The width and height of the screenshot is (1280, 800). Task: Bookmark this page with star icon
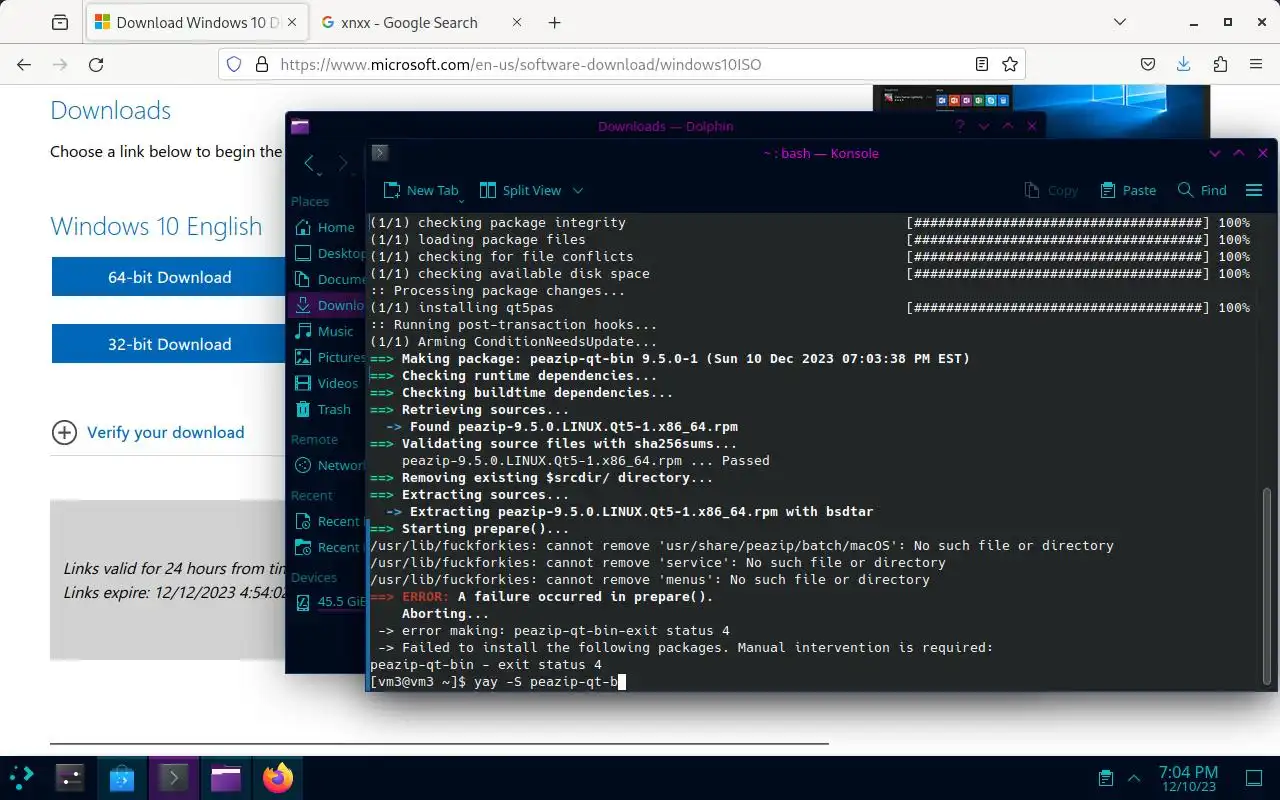pyautogui.click(x=1010, y=64)
